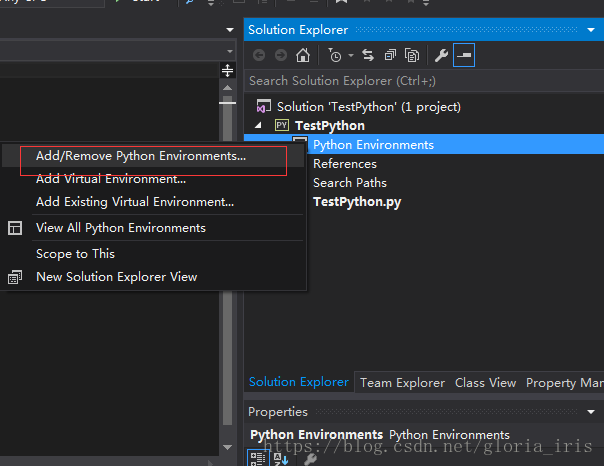This screenshot has height=466, width=604.
Task: Click Sync with Active Document icon
Action: [x=367, y=55]
